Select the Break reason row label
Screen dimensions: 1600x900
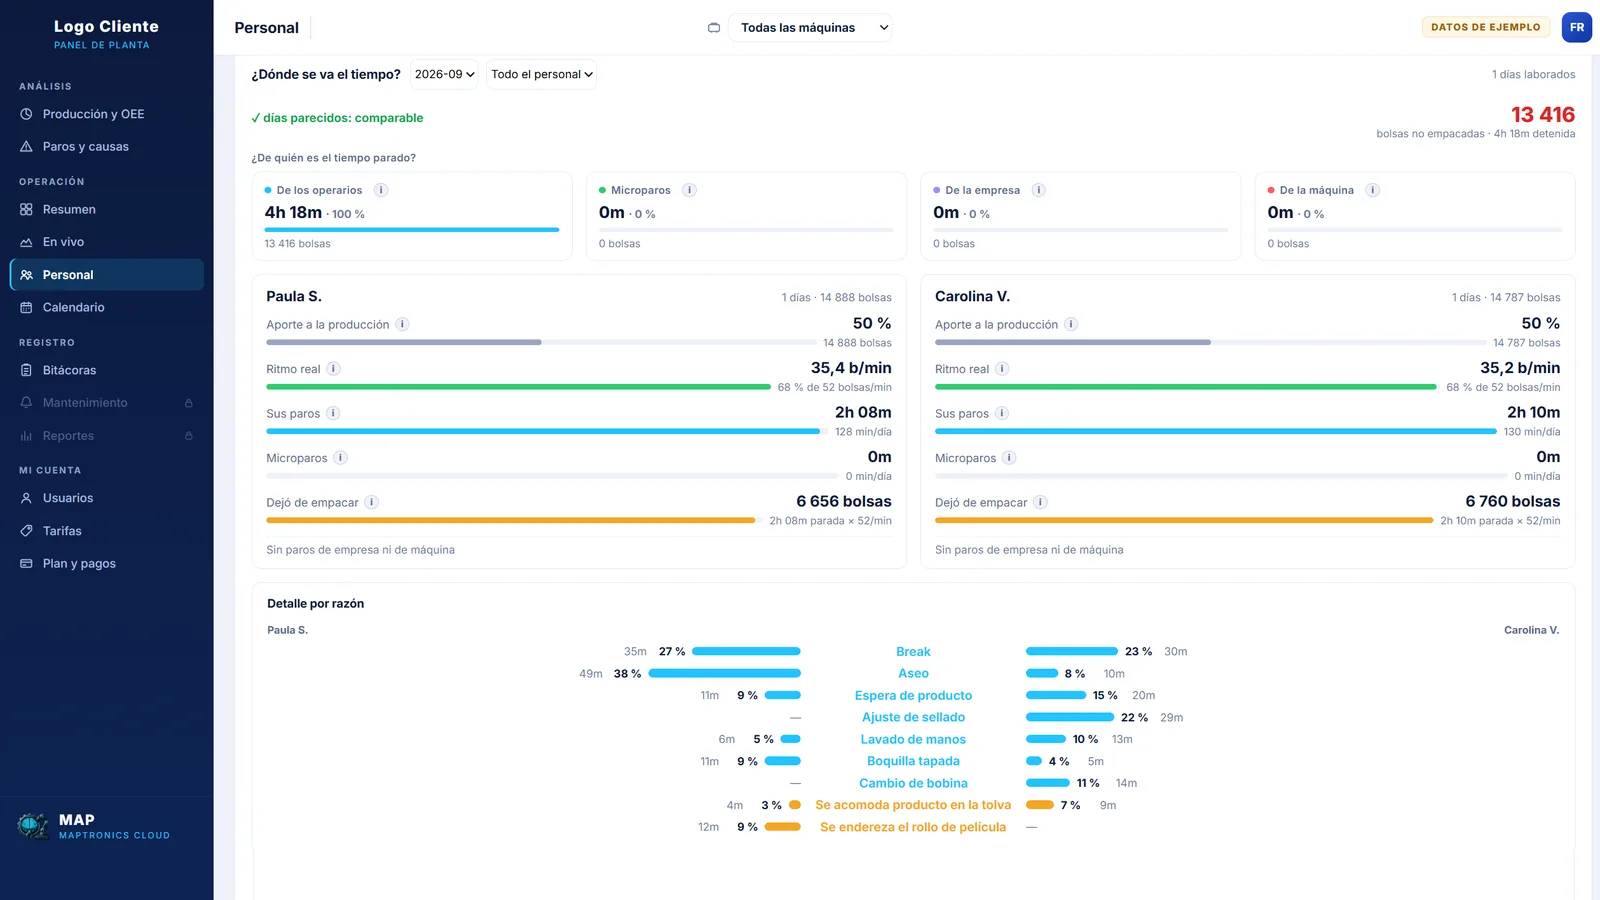[913, 652]
